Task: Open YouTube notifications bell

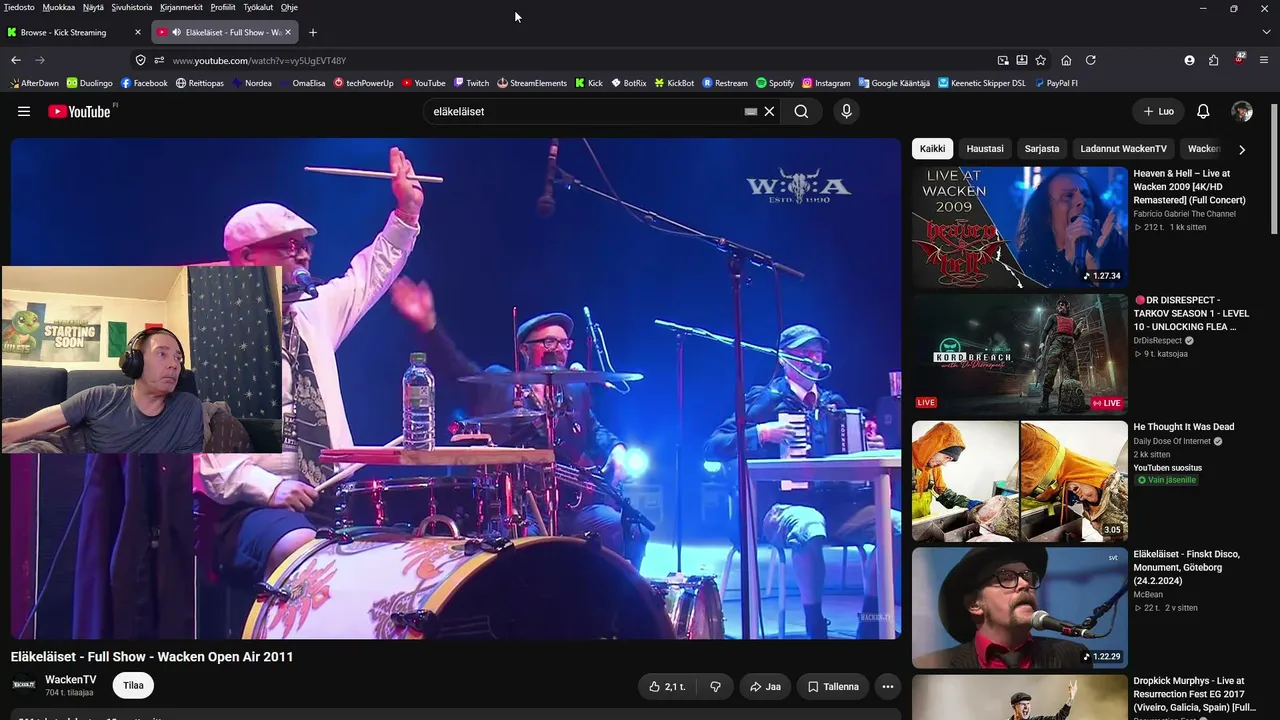Action: click(1203, 111)
